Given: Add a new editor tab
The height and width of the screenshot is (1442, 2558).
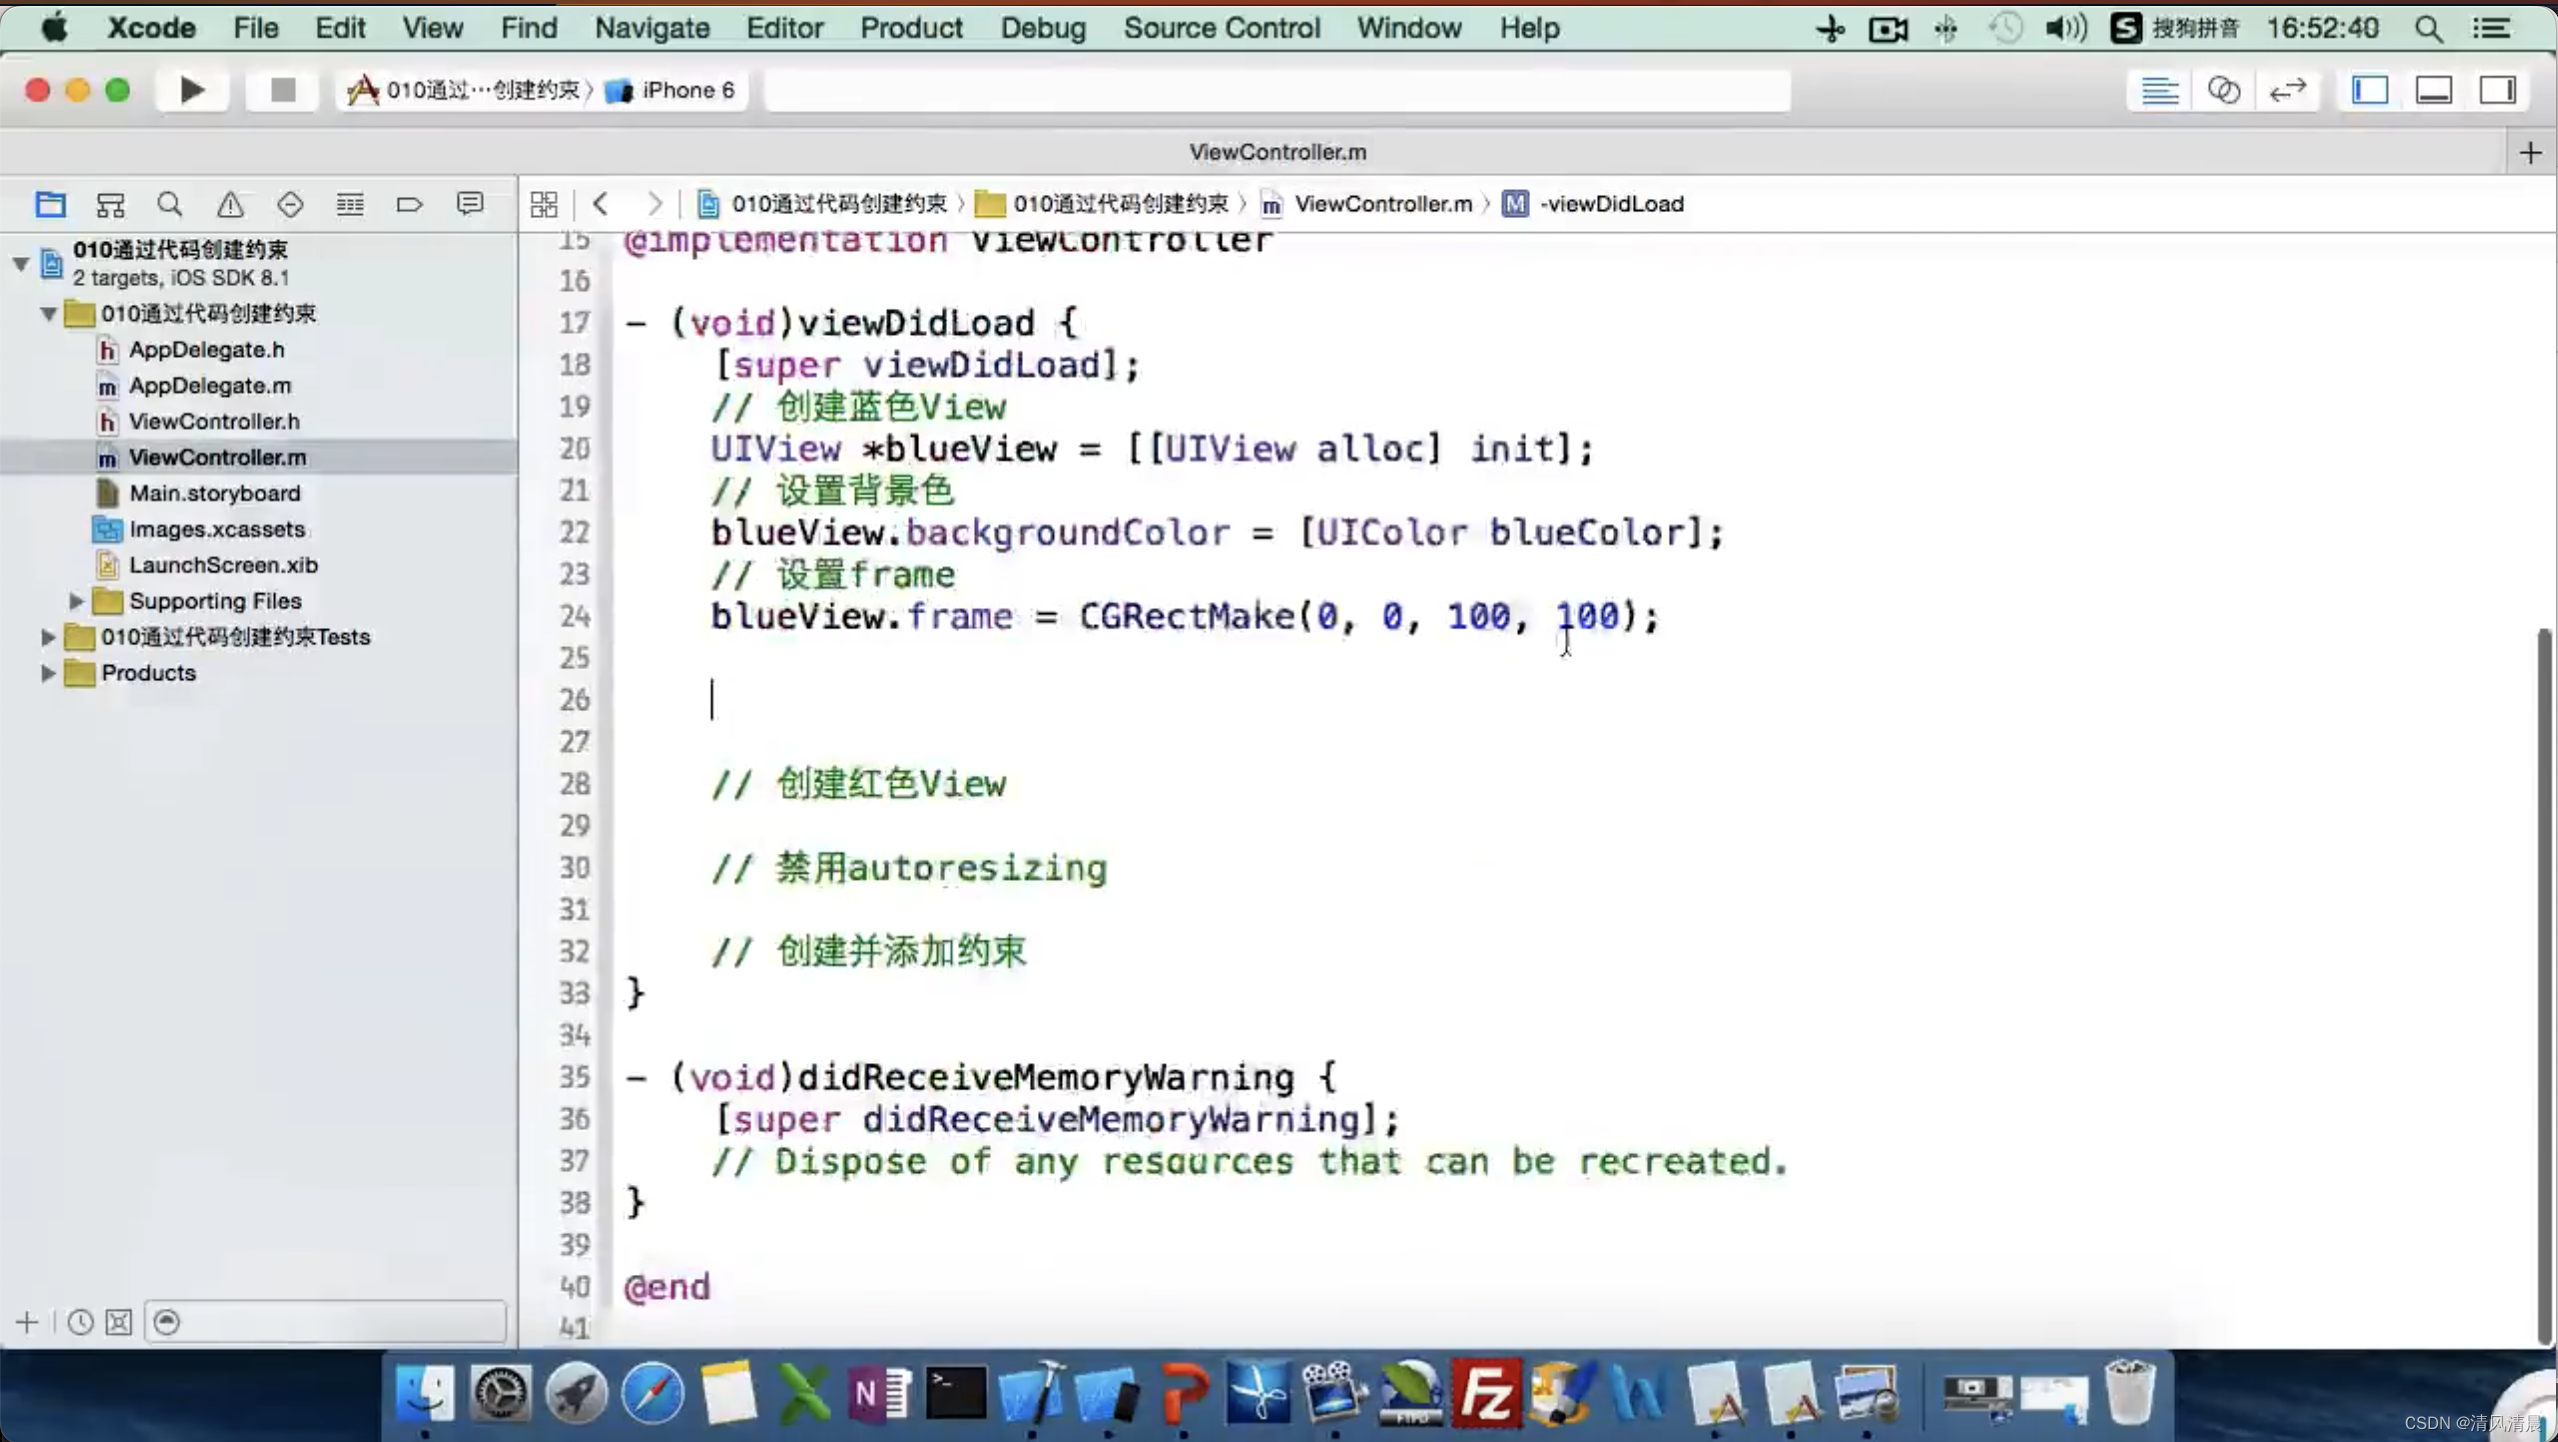Looking at the screenshot, I should 2530,153.
